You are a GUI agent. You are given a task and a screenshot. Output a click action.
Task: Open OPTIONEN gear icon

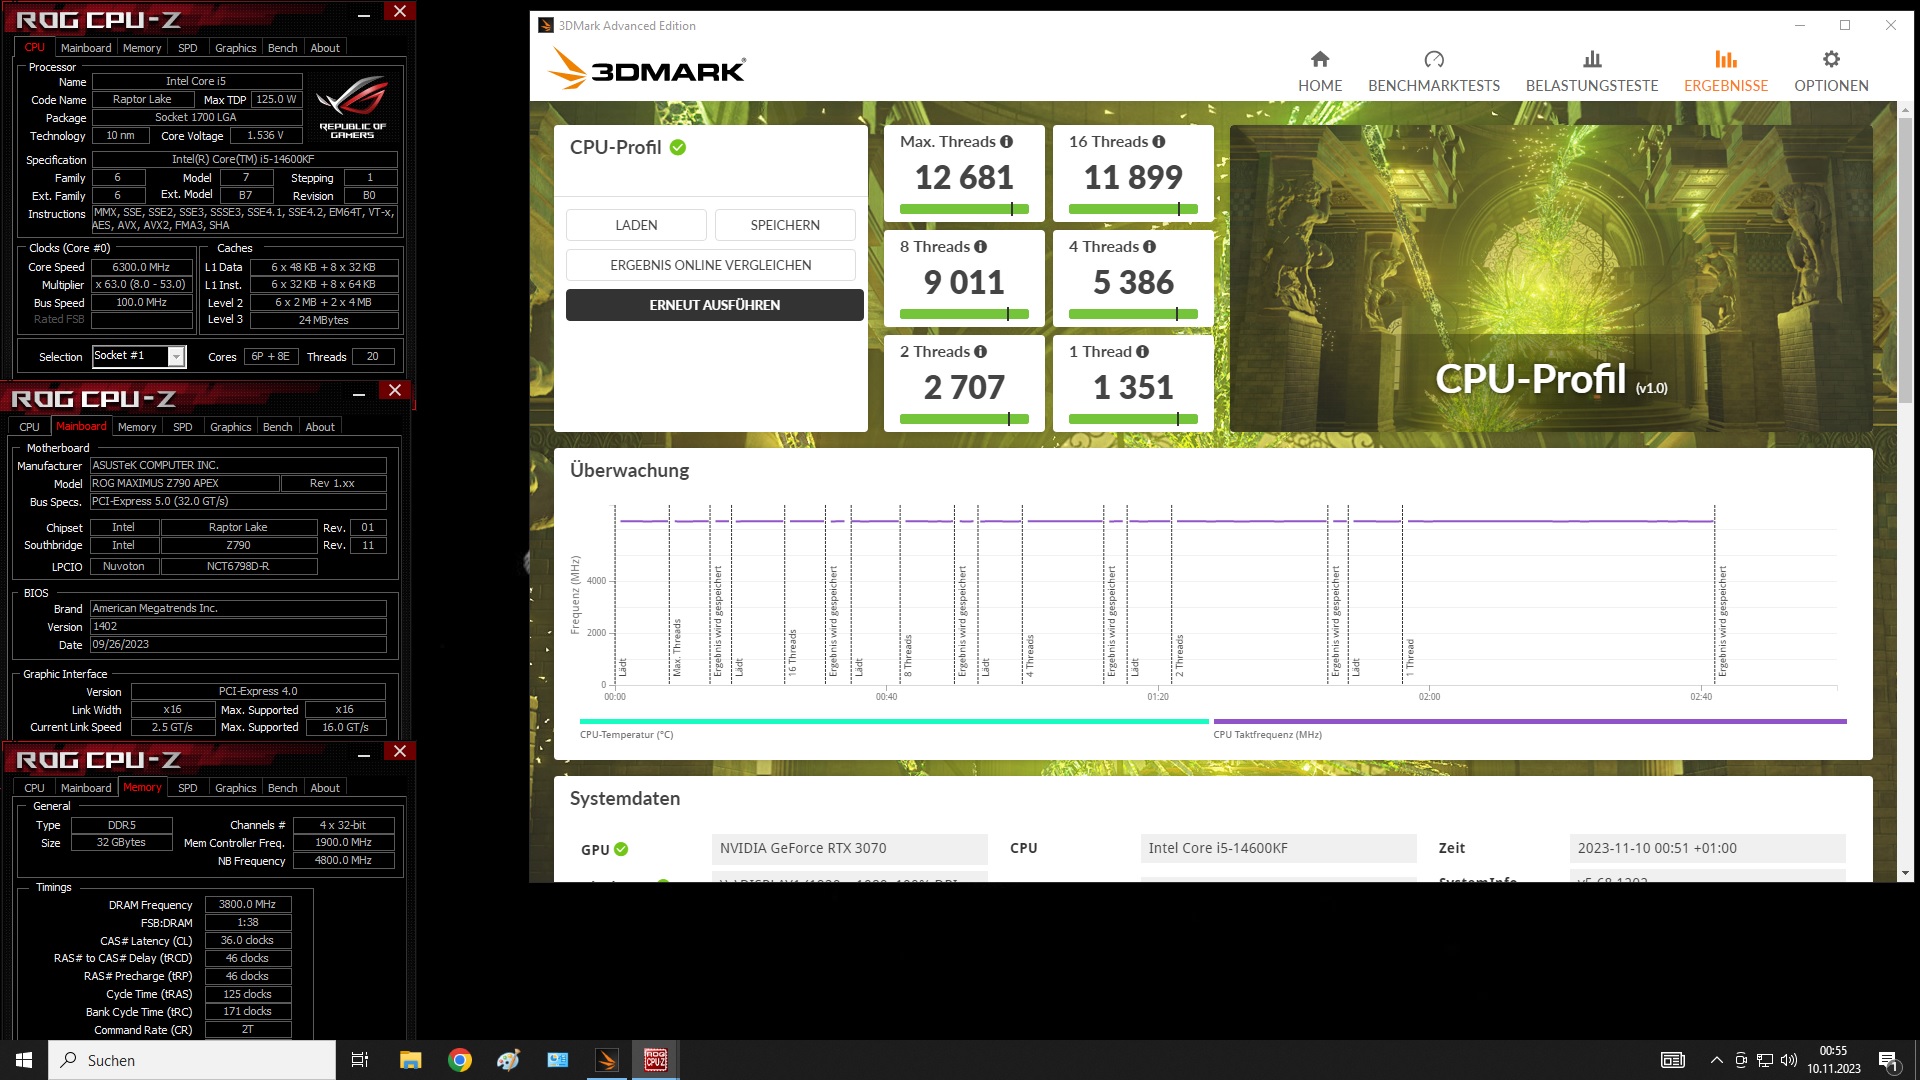[1831, 59]
